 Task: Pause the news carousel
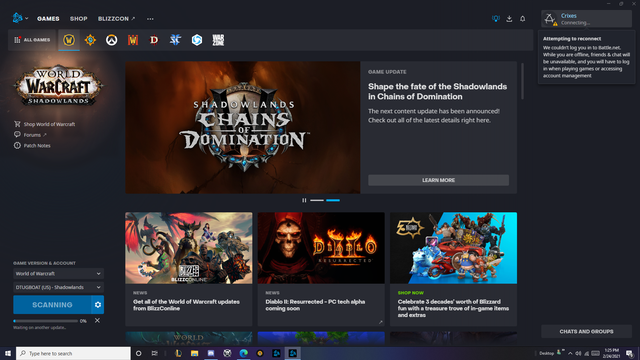304,200
